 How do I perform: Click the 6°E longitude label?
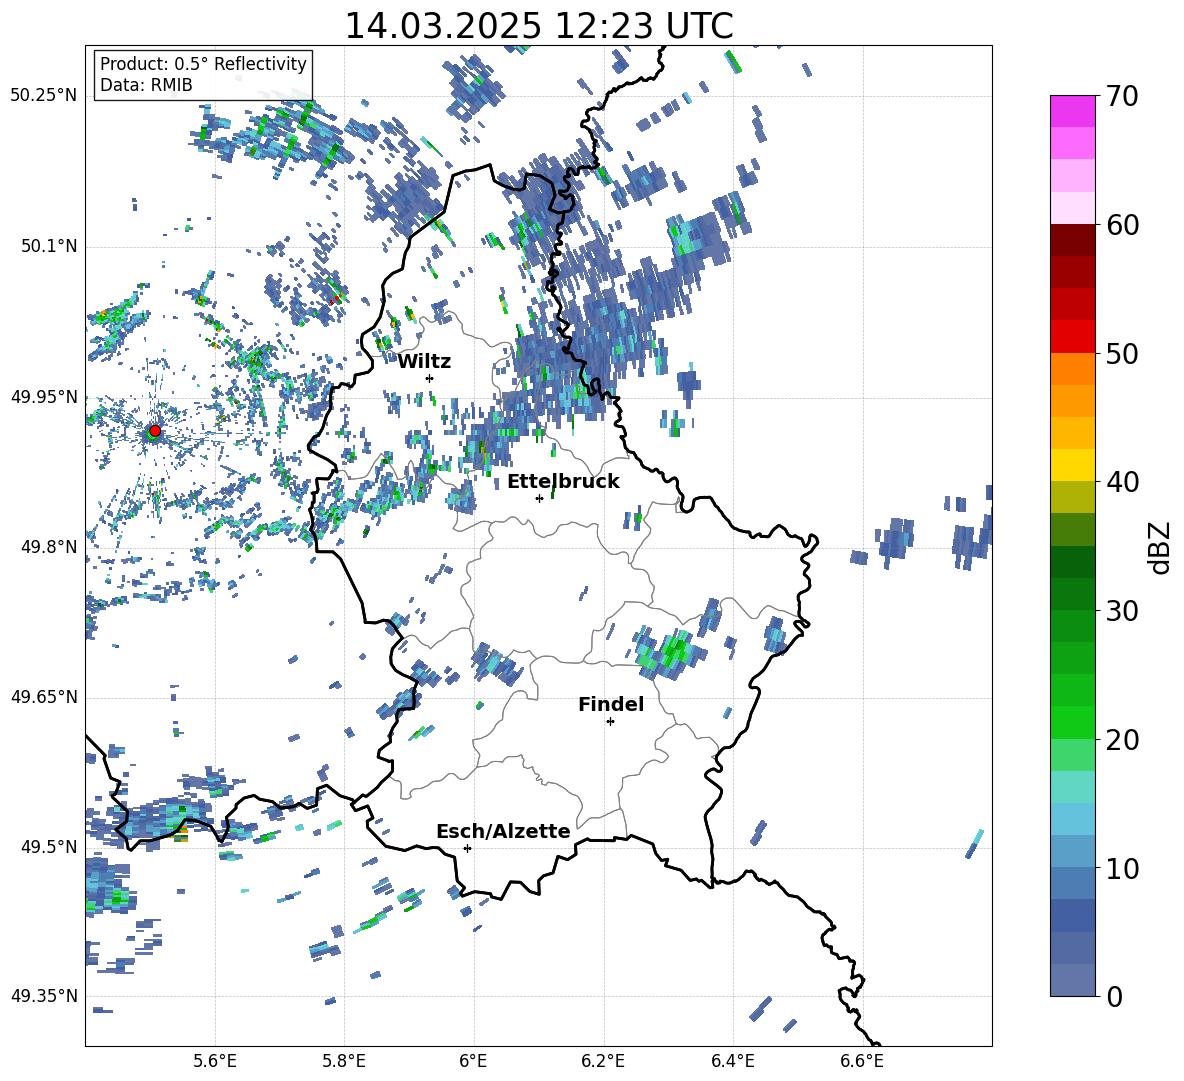[473, 1062]
